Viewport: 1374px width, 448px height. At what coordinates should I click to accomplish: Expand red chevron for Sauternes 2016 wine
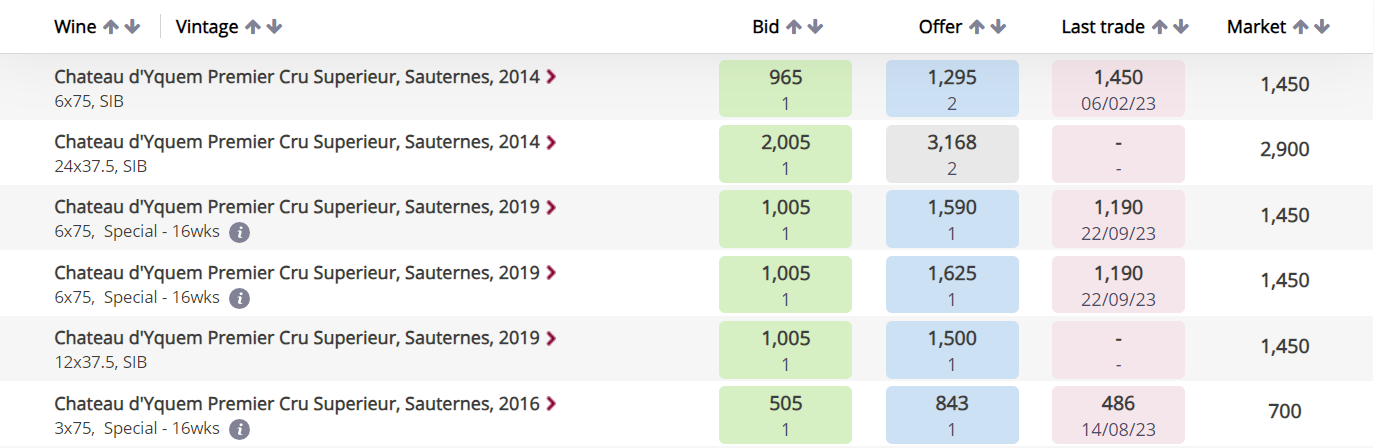click(551, 404)
